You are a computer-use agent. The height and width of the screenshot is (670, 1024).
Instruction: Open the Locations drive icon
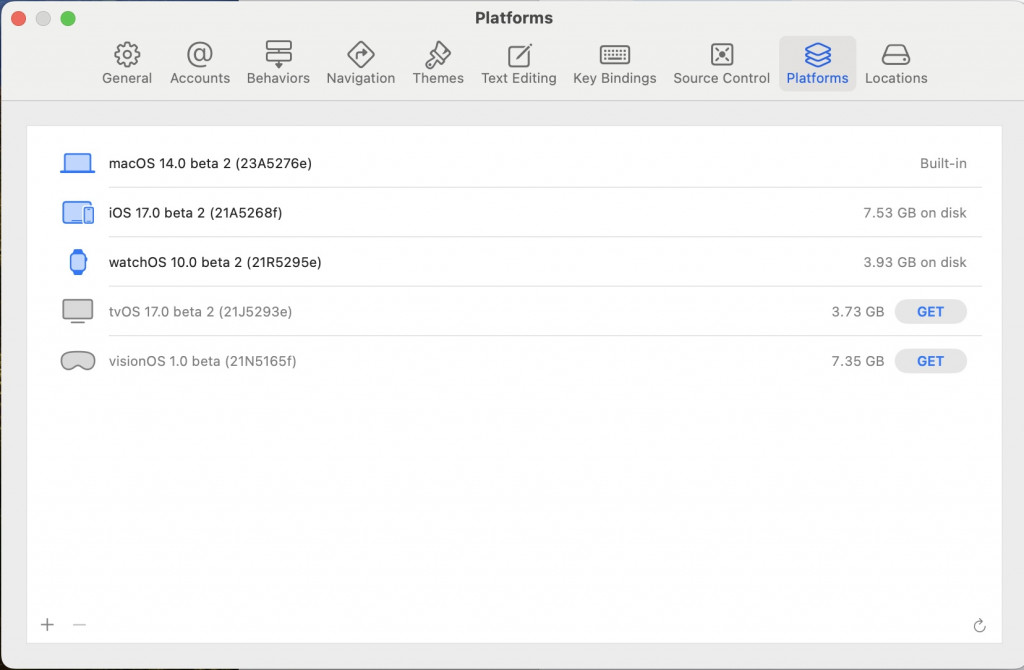(x=896, y=55)
